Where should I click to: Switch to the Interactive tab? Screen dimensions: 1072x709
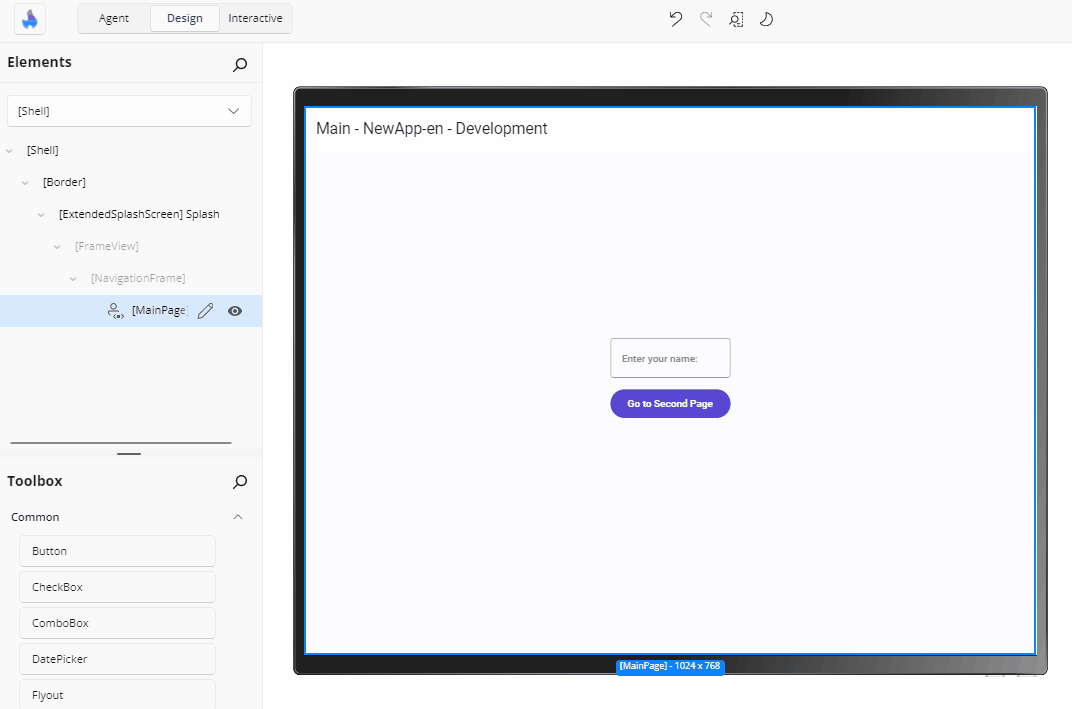(255, 18)
